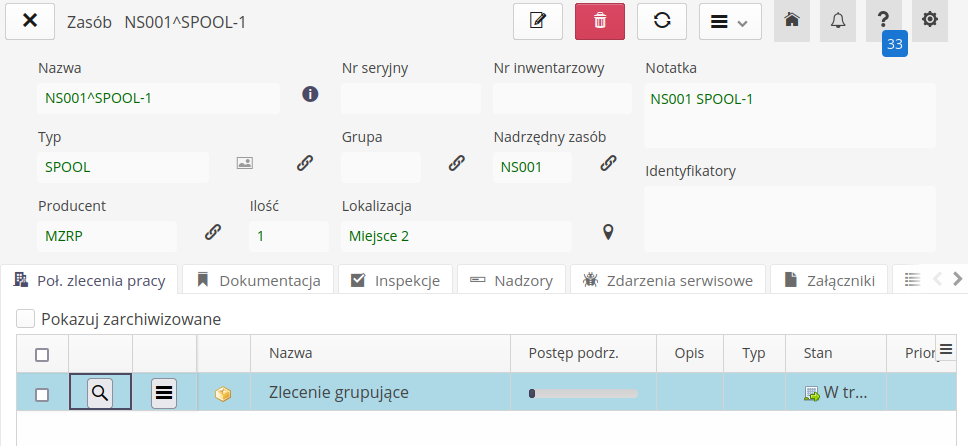Viewport: 968px width, 446px height.
Task: Open the magnifier on Zlecenie grupujące row
Action: pos(100,393)
